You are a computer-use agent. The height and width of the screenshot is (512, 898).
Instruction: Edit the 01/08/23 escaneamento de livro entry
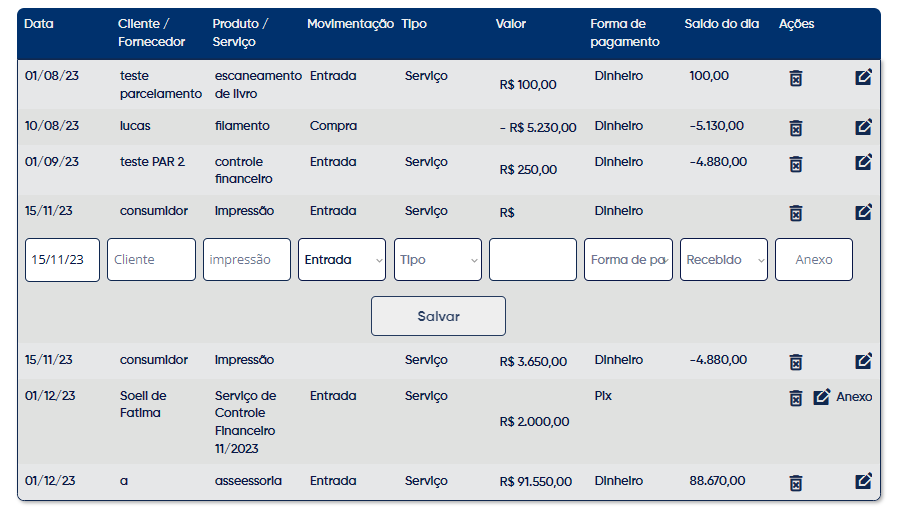[863, 77]
